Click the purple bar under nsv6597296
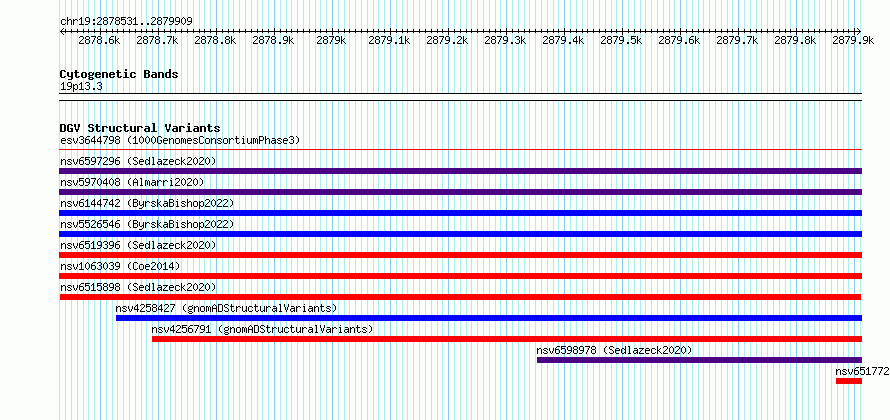890x420 pixels. pyautogui.click(x=461, y=171)
